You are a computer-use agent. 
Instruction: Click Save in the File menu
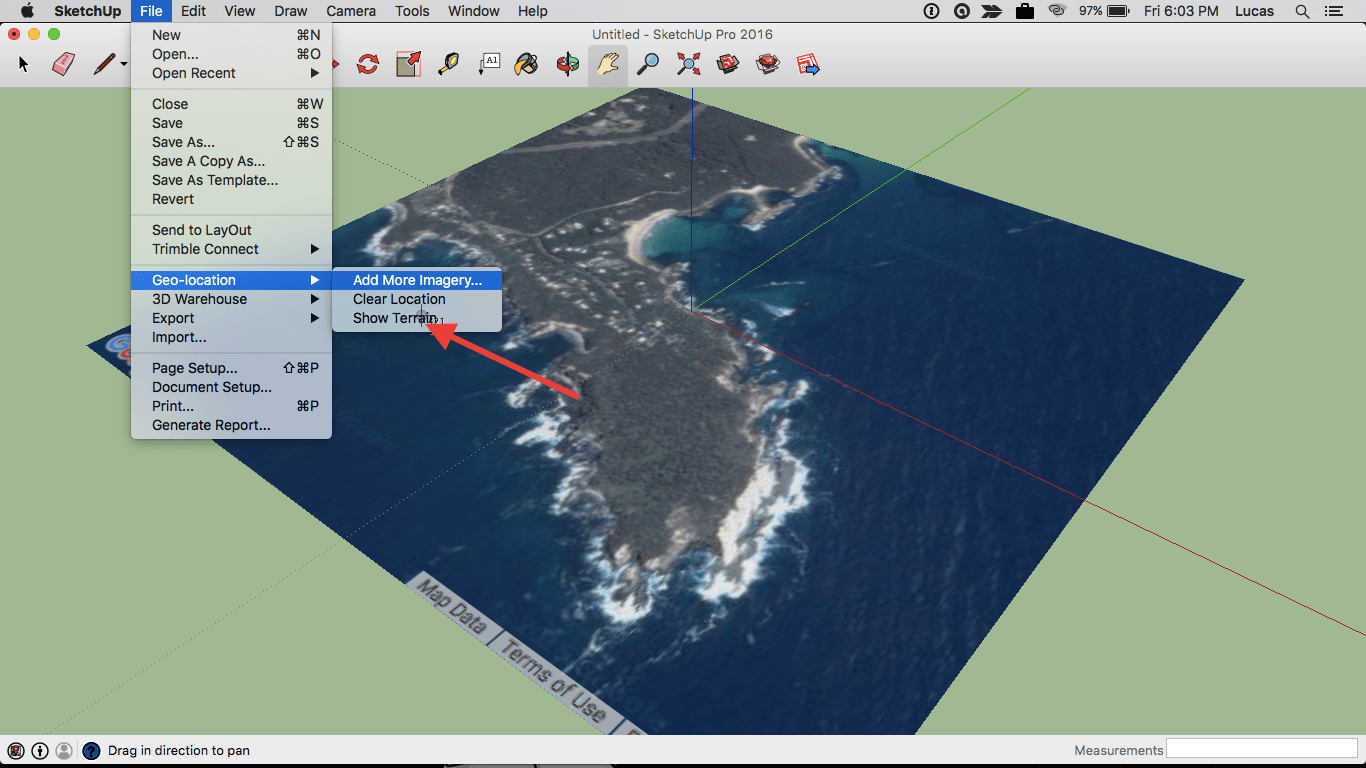point(231,123)
